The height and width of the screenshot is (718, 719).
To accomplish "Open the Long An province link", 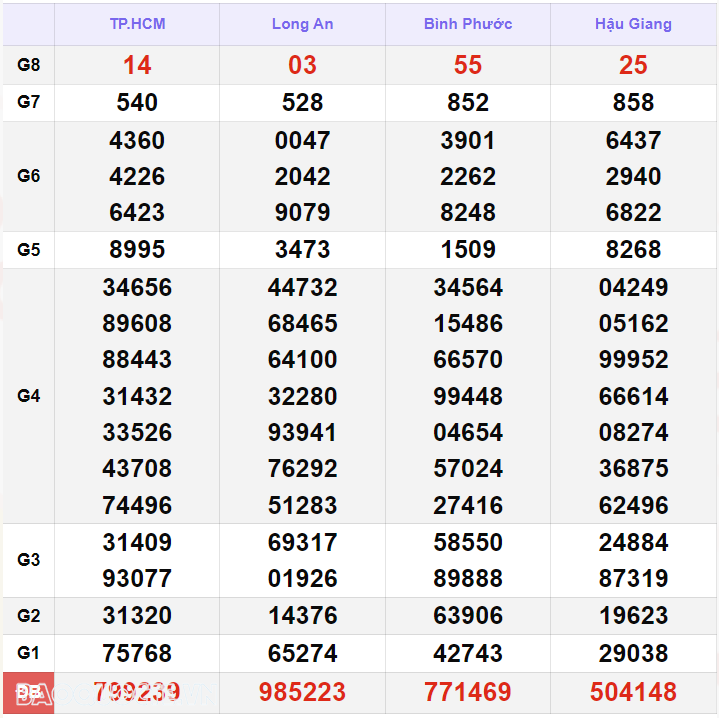I will point(302,24).
